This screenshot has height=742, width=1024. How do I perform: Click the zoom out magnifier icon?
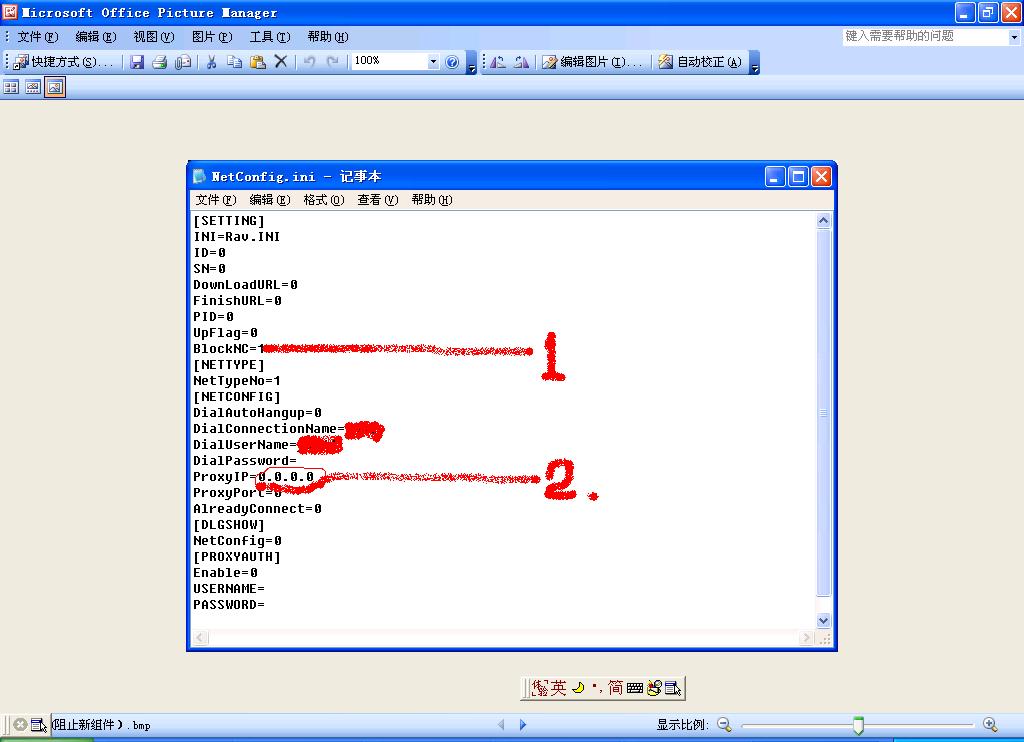point(724,724)
